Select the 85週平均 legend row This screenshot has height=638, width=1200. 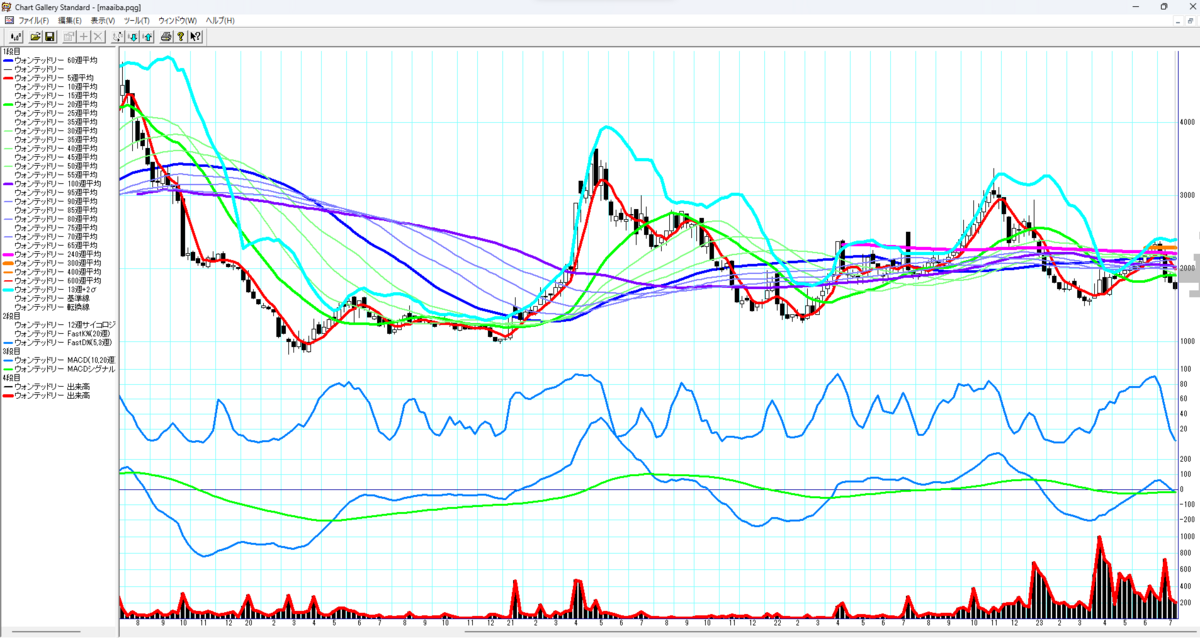(57, 210)
